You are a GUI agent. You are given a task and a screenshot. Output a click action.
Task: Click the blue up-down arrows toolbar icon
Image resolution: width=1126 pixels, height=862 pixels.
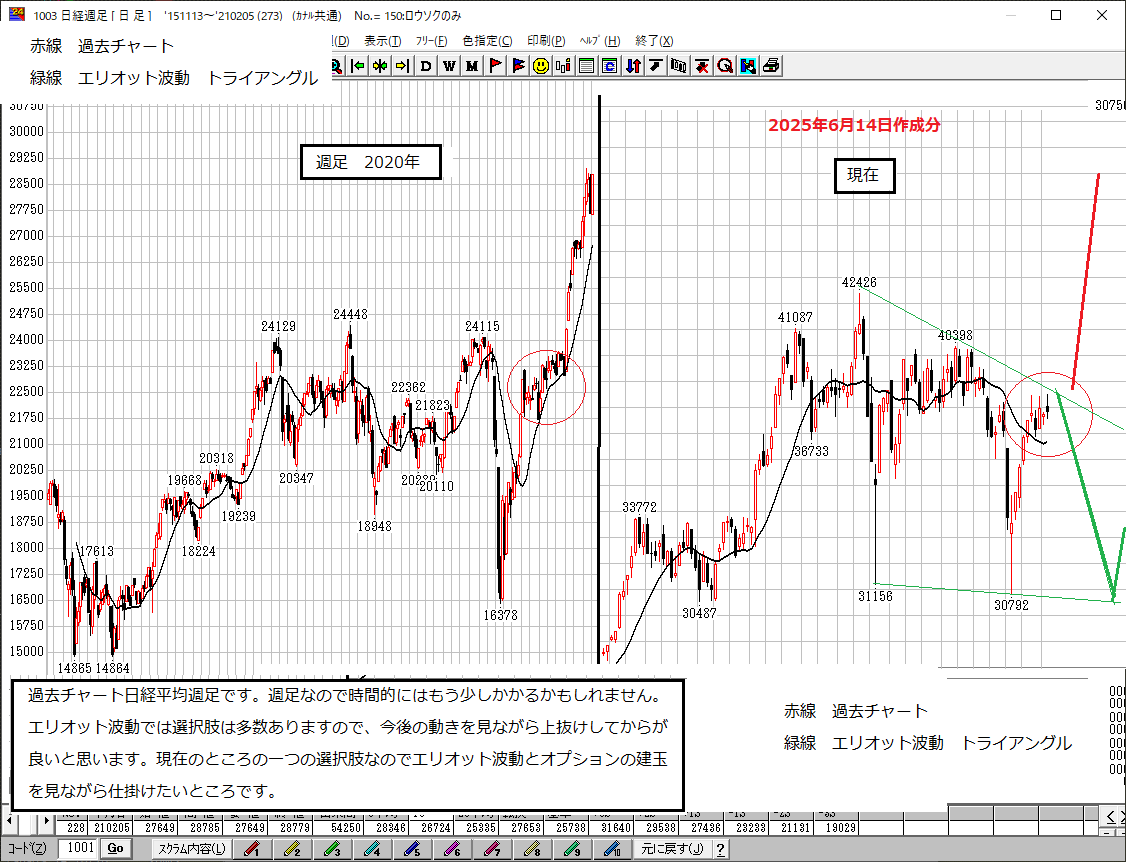coord(633,66)
